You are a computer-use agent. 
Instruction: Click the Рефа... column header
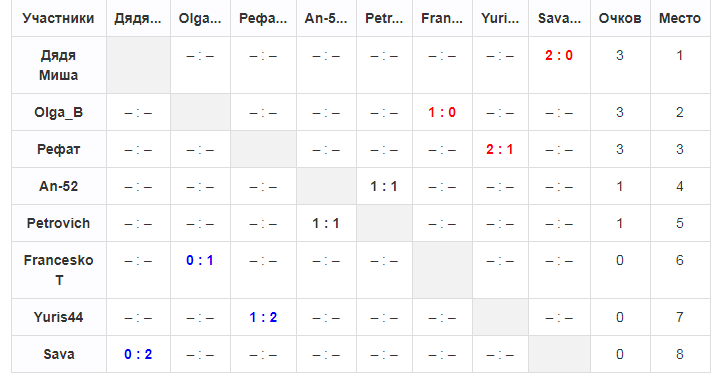[263, 18]
